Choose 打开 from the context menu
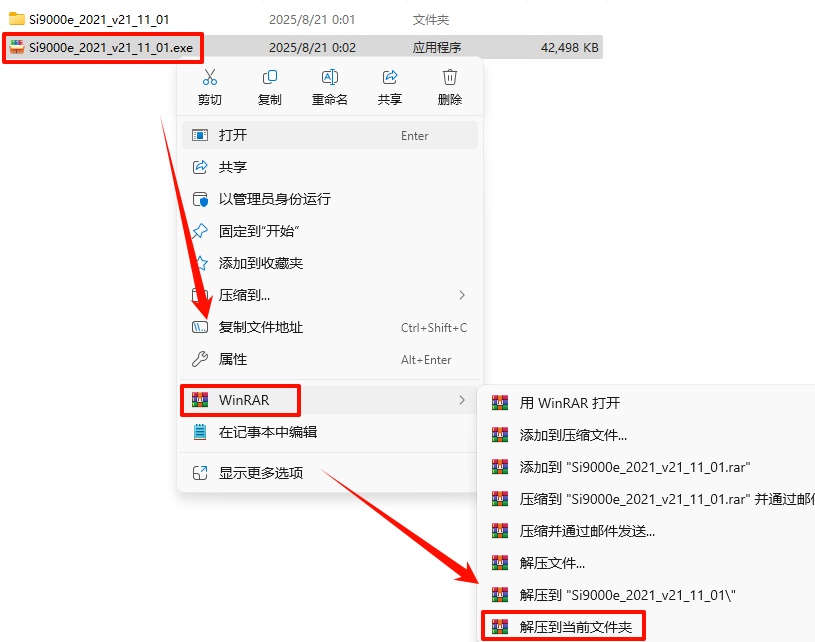Image resolution: width=815 pixels, height=642 pixels. pyautogui.click(x=330, y=135)
